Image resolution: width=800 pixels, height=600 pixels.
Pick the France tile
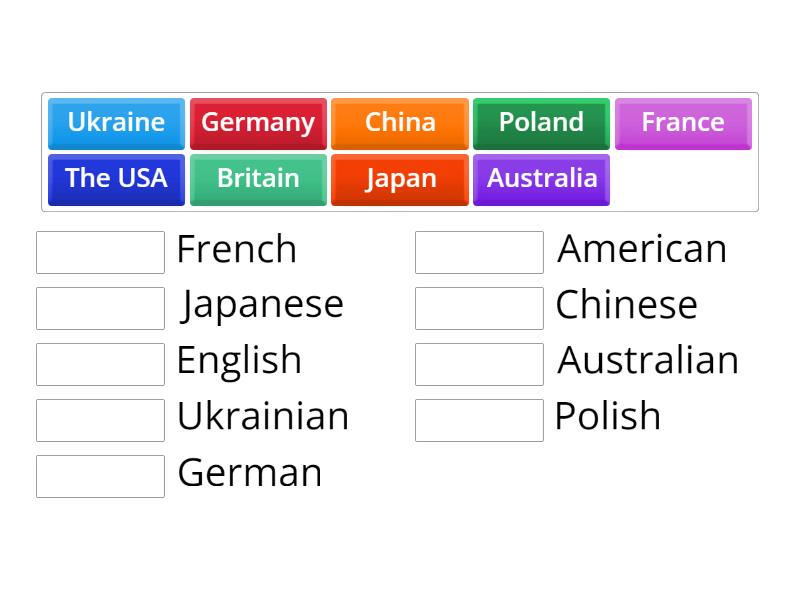coord(683,123)
